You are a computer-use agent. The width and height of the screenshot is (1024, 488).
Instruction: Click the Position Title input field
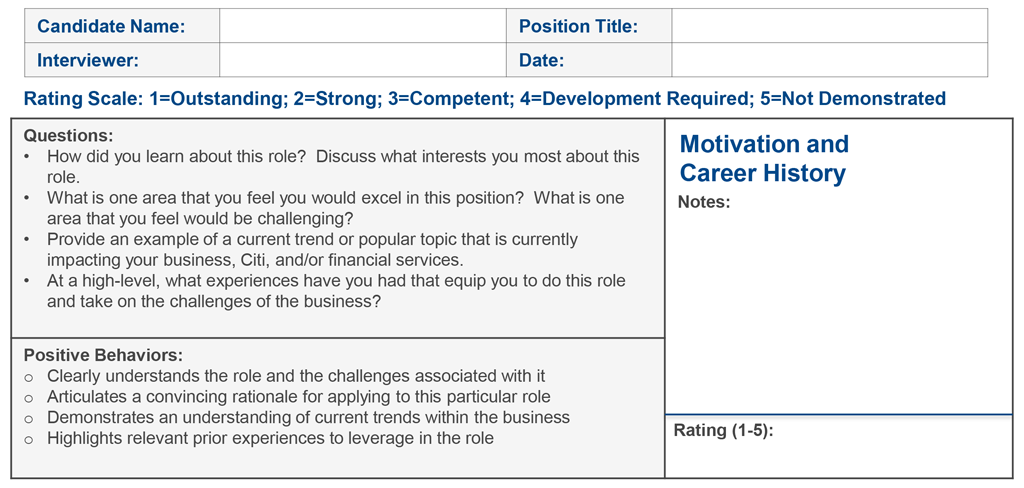(829, 27)
